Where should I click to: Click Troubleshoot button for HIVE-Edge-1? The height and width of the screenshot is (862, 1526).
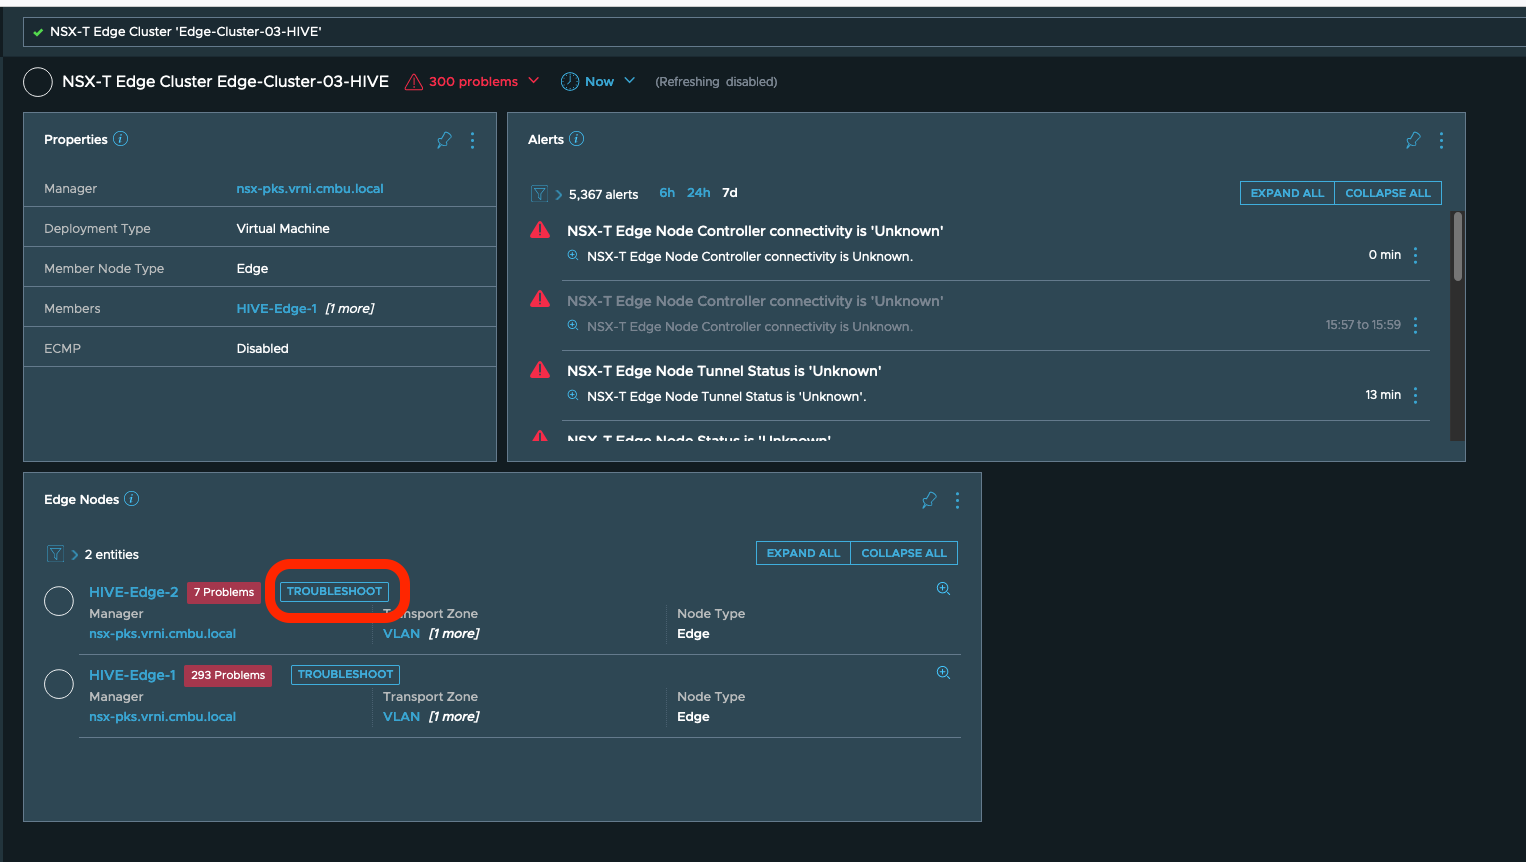click(345, 675)
